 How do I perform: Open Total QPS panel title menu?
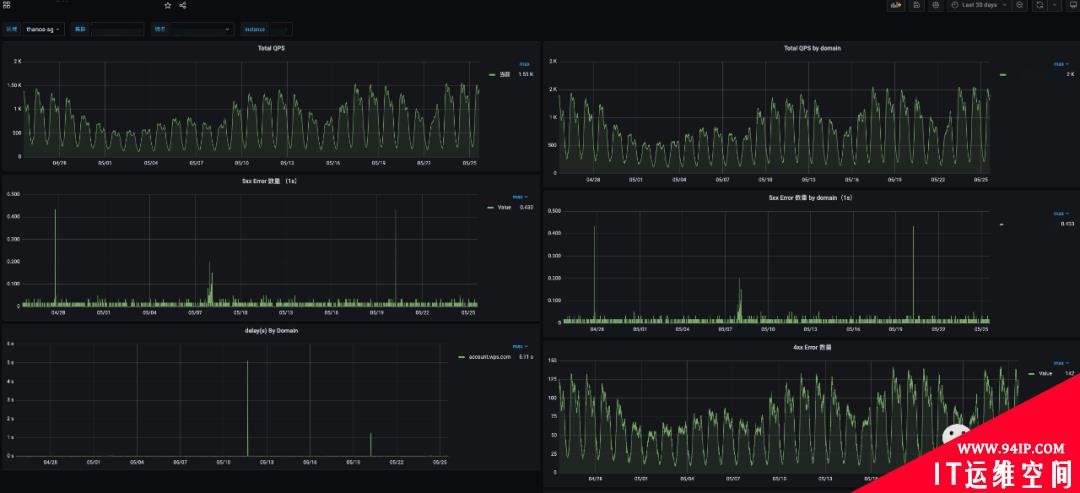coord(271,48)
